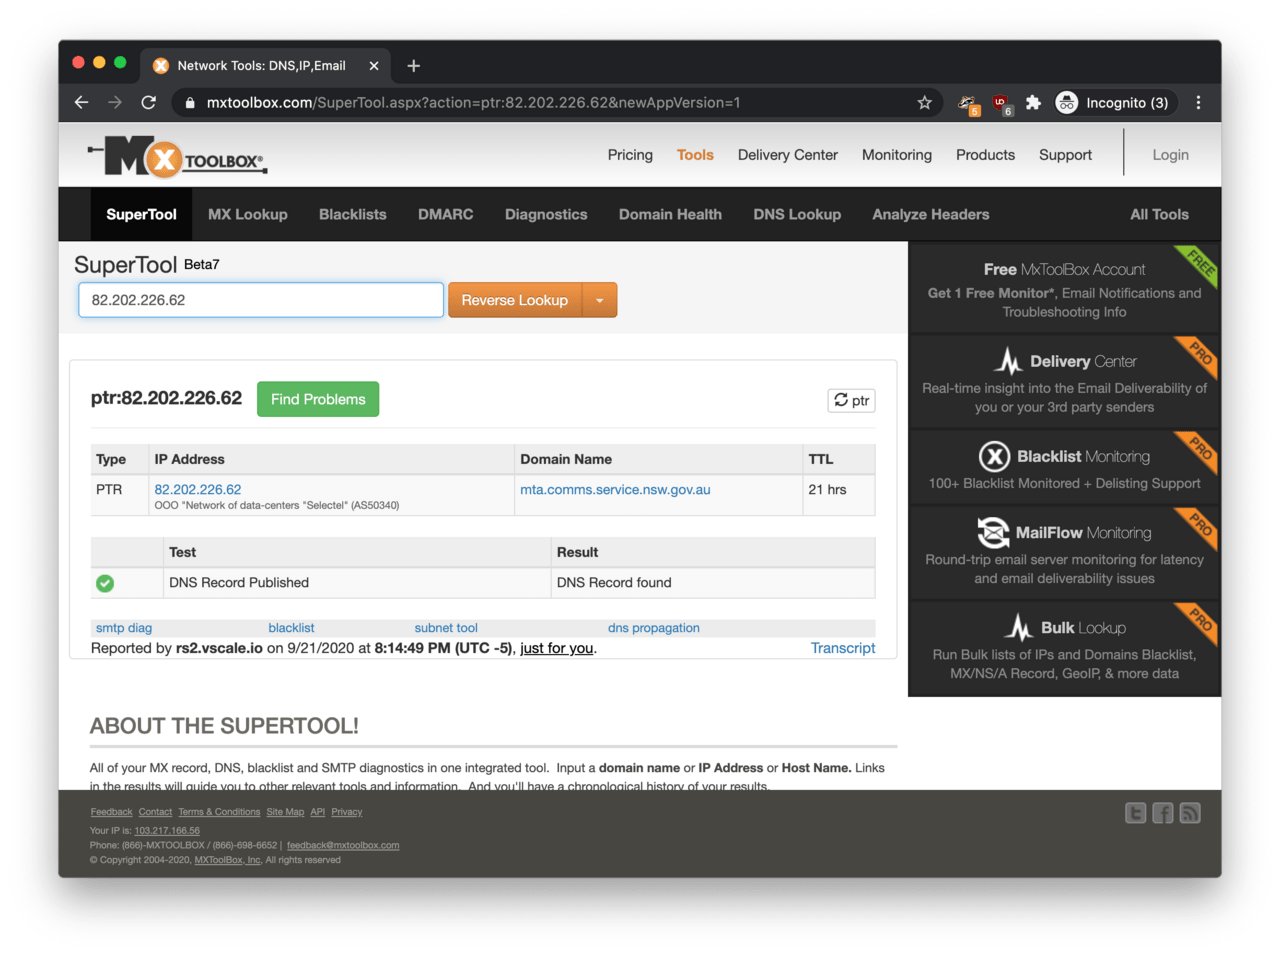
Task: Open the Privacy footer link
Action: 347,812
